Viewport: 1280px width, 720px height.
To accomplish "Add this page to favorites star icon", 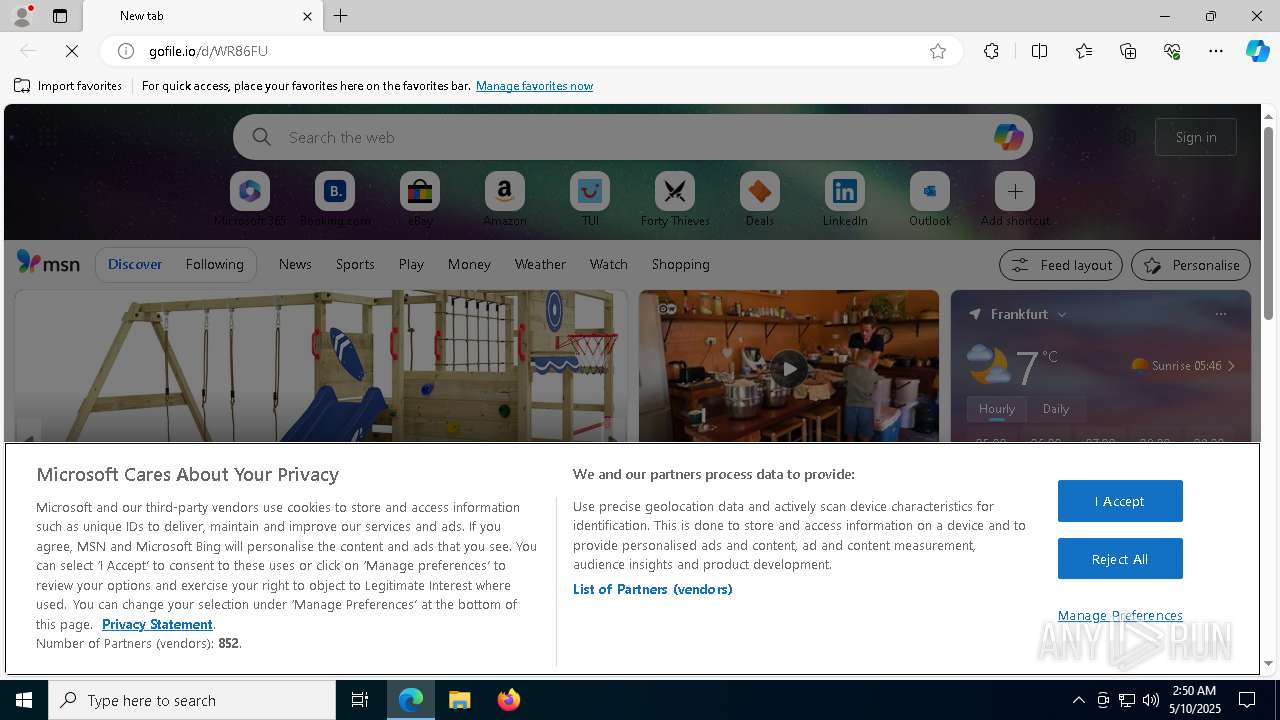I will point(938,51).
